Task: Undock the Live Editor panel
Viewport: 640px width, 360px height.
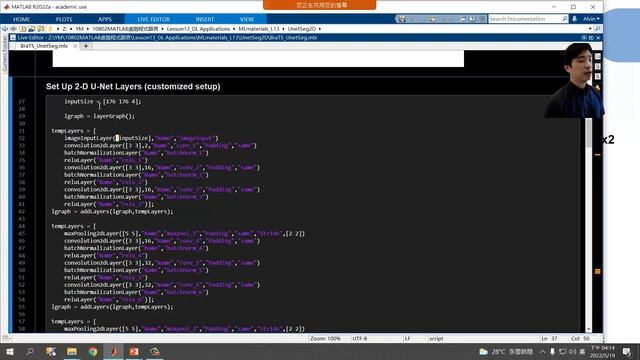Action: 591,38
